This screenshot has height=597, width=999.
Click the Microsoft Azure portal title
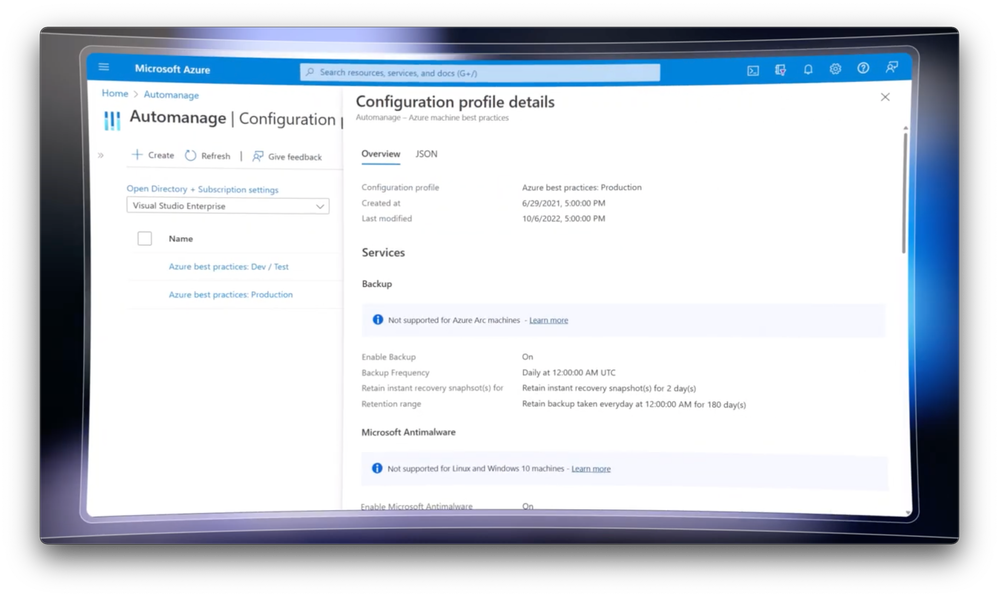(173, 69)
